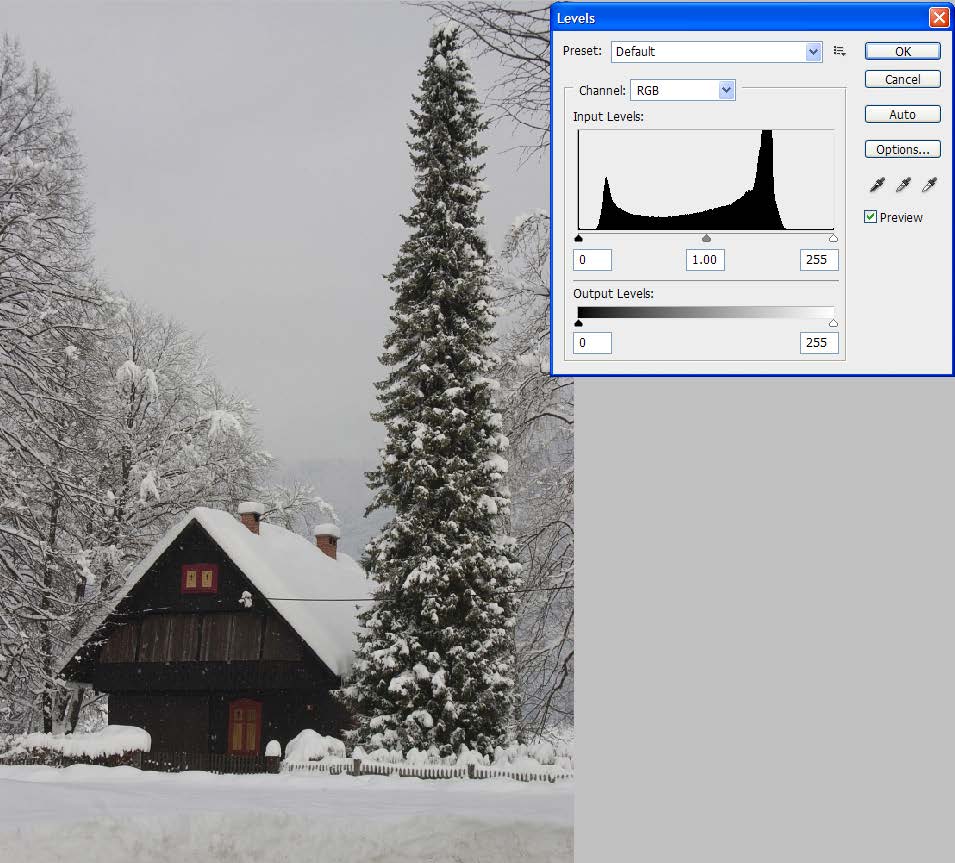The width and height of the screenshot is (955, 863).
Task: Select the black point eyedropper
Action: coord(877,185)
